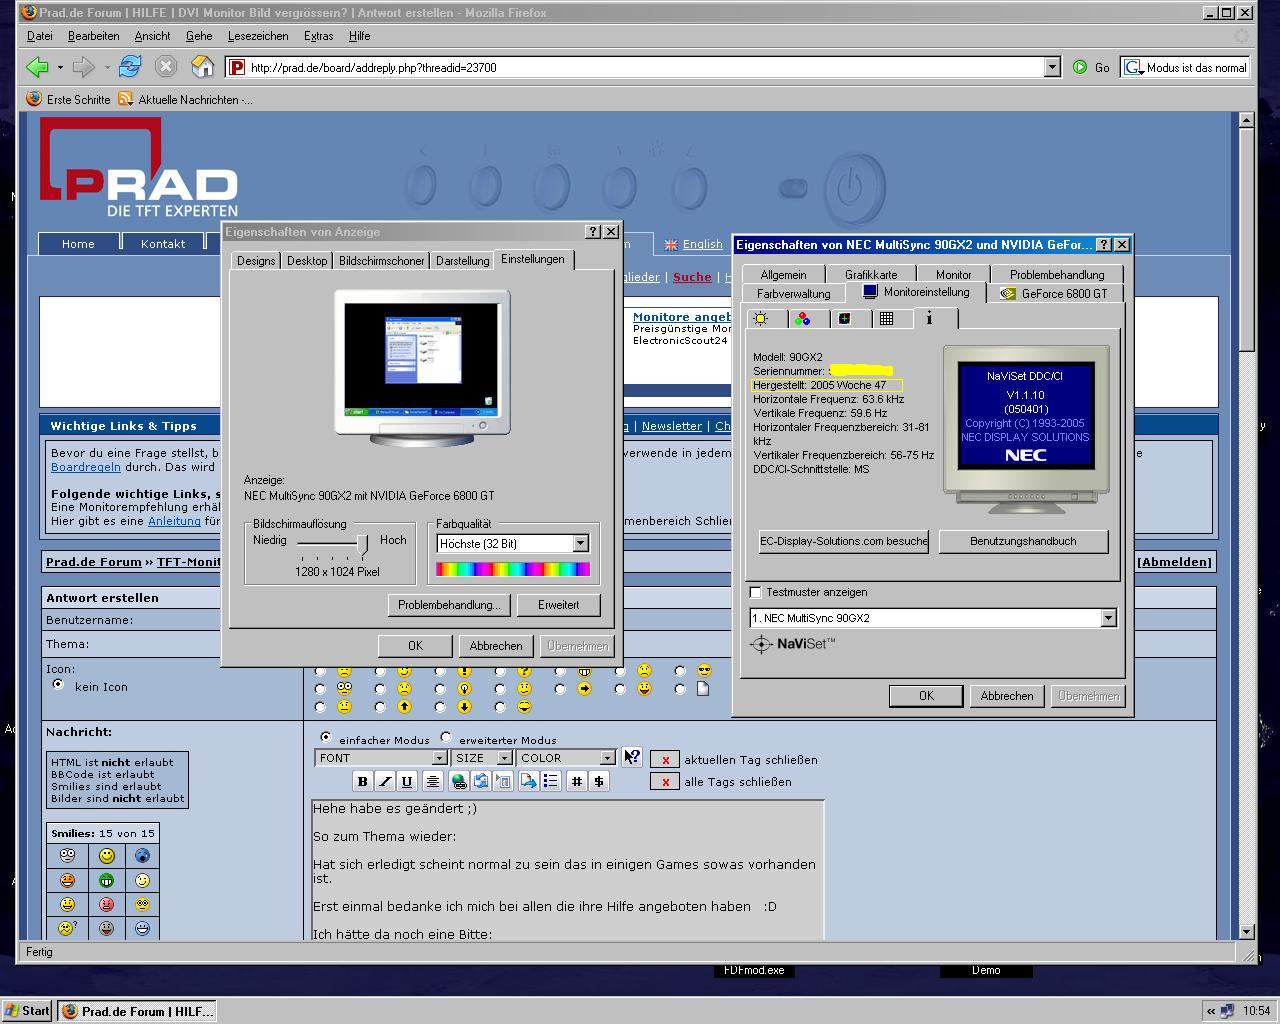
Task: Expand the NEC MultiSync 90GX2 monitor dropdown
Action: [x=1107, y=618]
